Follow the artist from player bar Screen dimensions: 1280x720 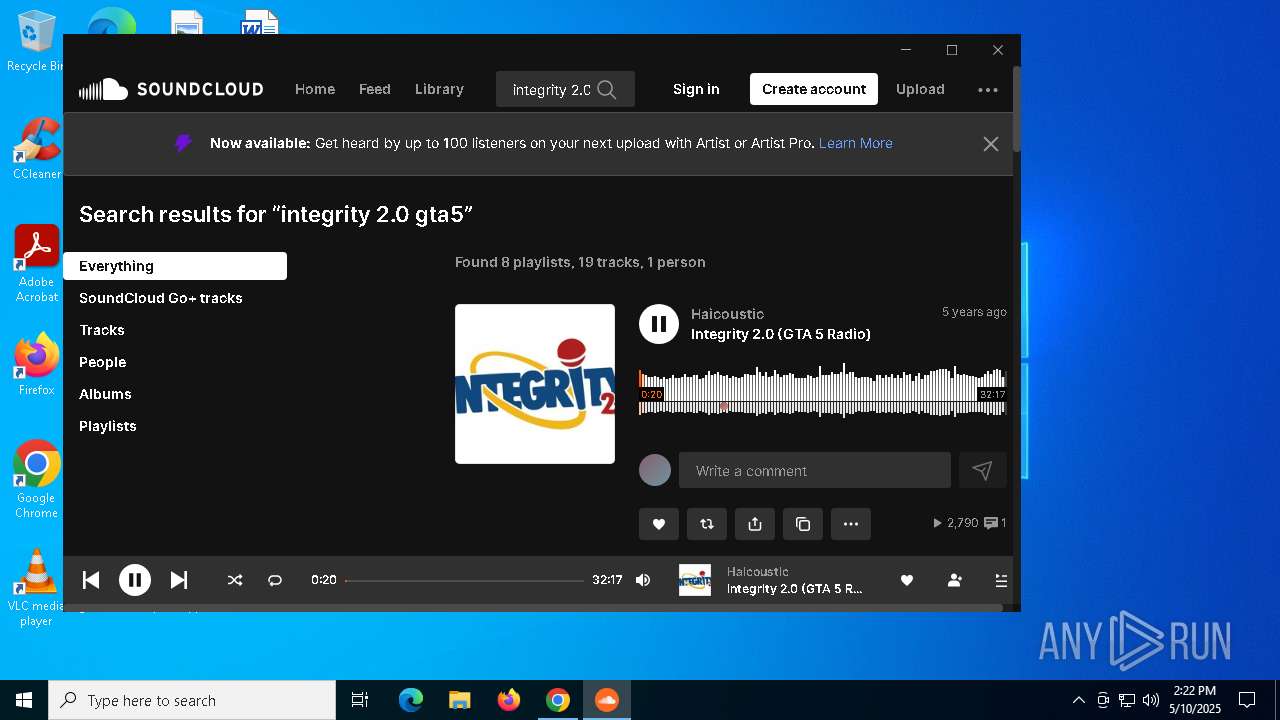pos(955,580)
